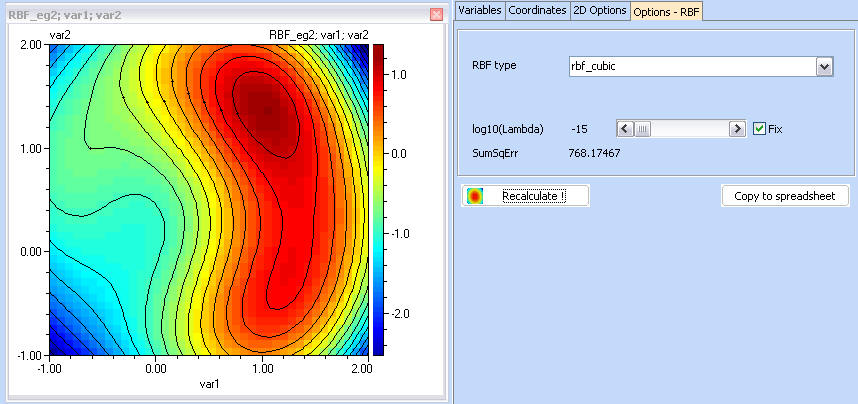
Task: Select the Options - RBF tab
Action: click(667, 10)
